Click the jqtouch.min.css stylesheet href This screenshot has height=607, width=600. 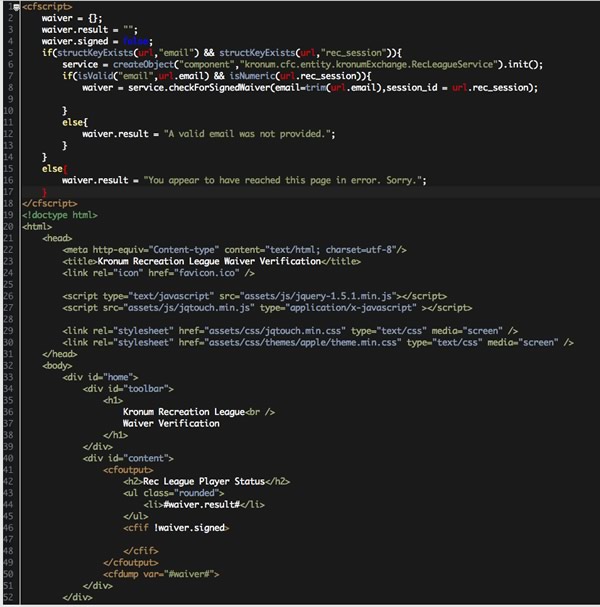pos(275,331)
